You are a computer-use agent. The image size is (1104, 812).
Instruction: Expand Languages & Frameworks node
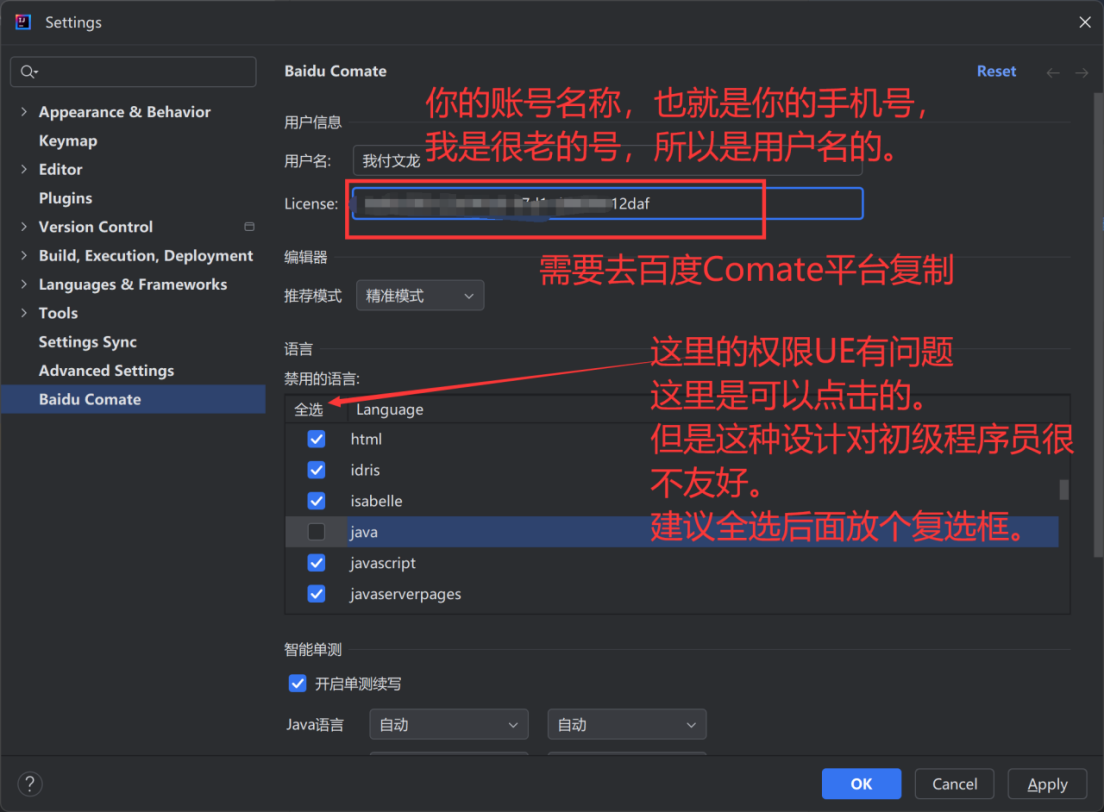point(24,285)
